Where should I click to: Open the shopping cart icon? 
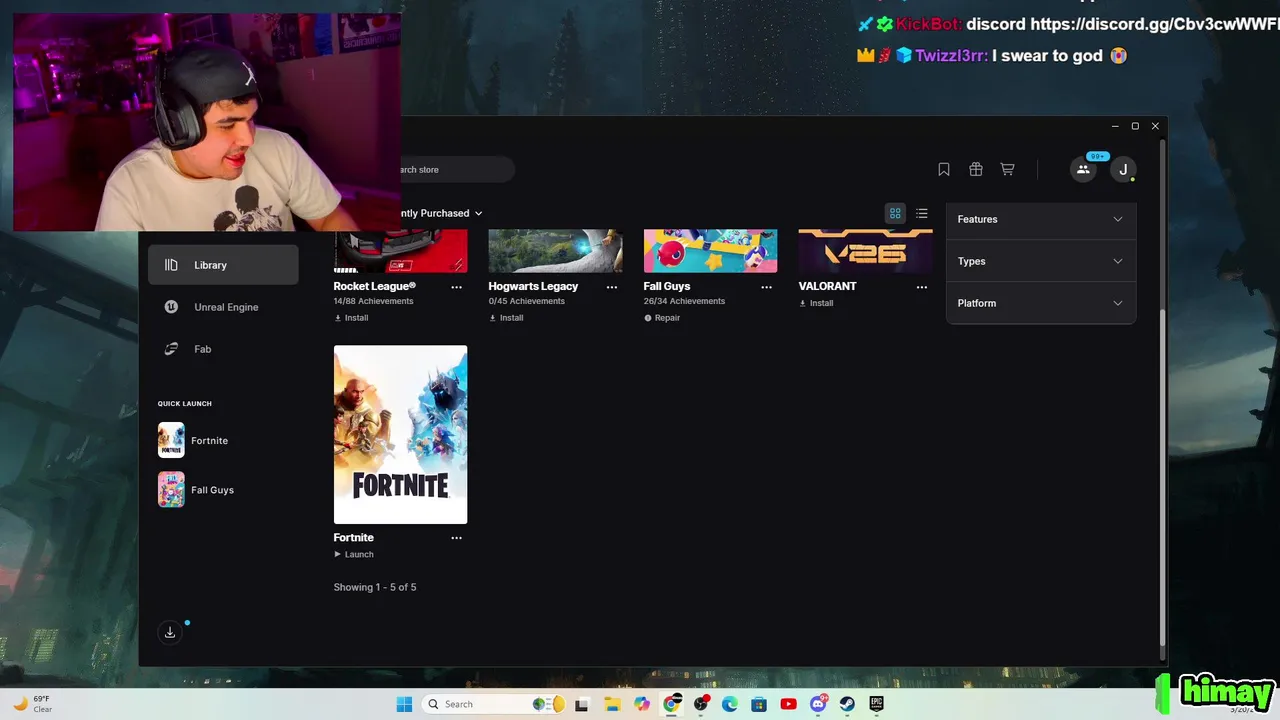(1008, 169)
